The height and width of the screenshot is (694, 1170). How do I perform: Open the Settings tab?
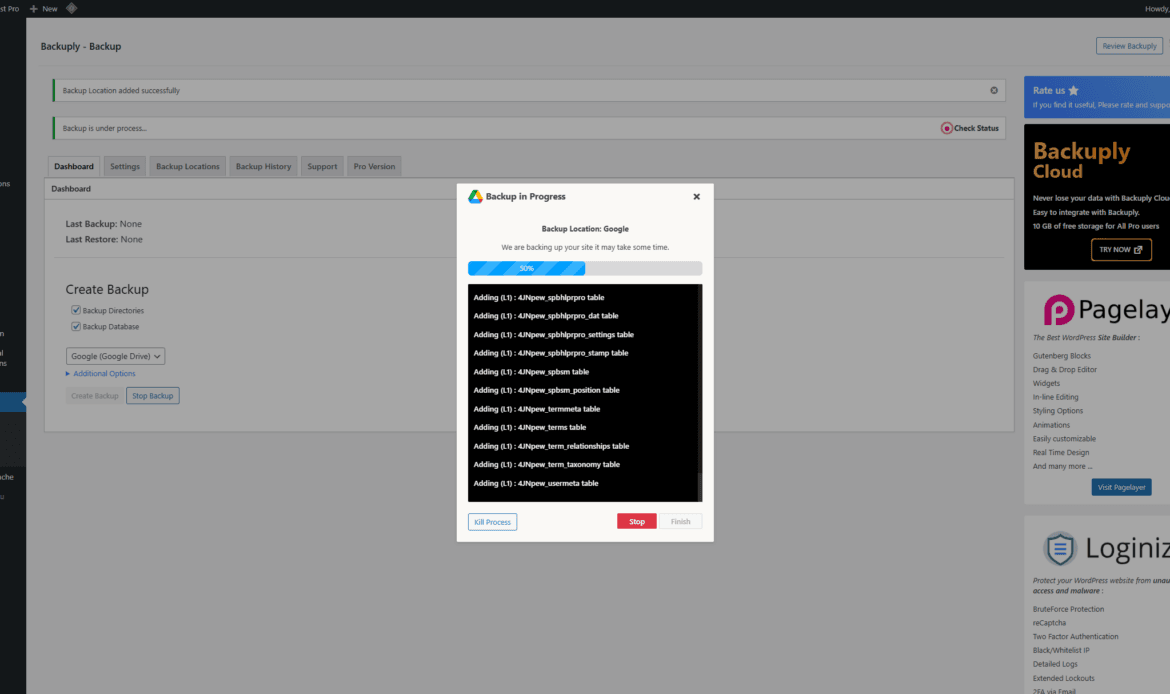124,166
